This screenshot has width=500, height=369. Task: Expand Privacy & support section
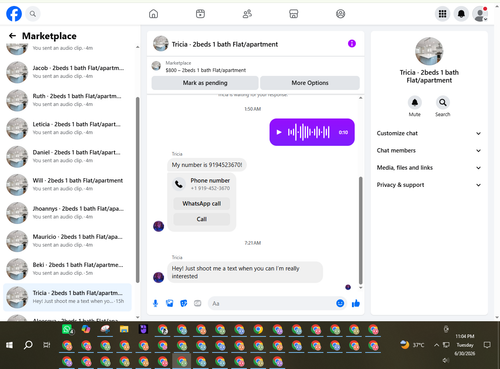pos(429,185)
